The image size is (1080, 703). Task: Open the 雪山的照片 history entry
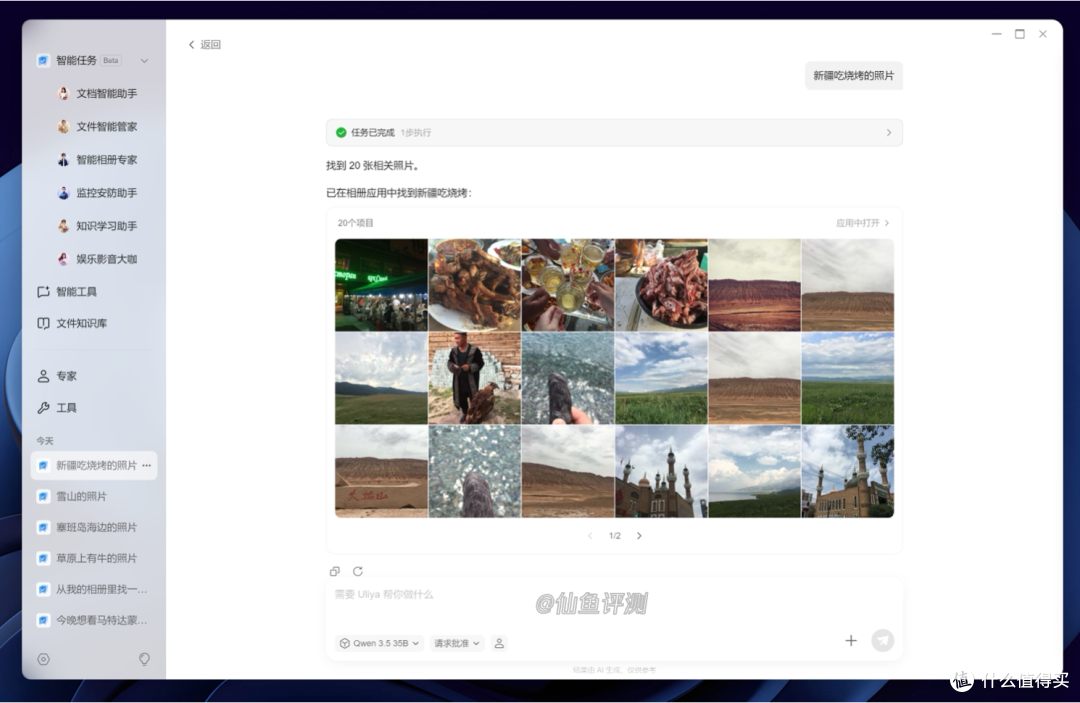[94, 496]
